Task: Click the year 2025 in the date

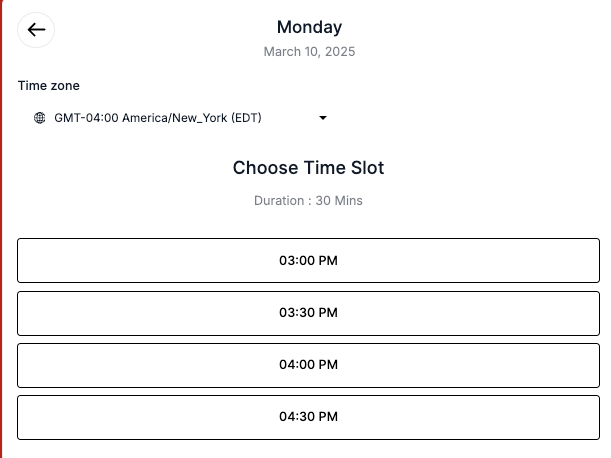Action: [x=339, y=51]
